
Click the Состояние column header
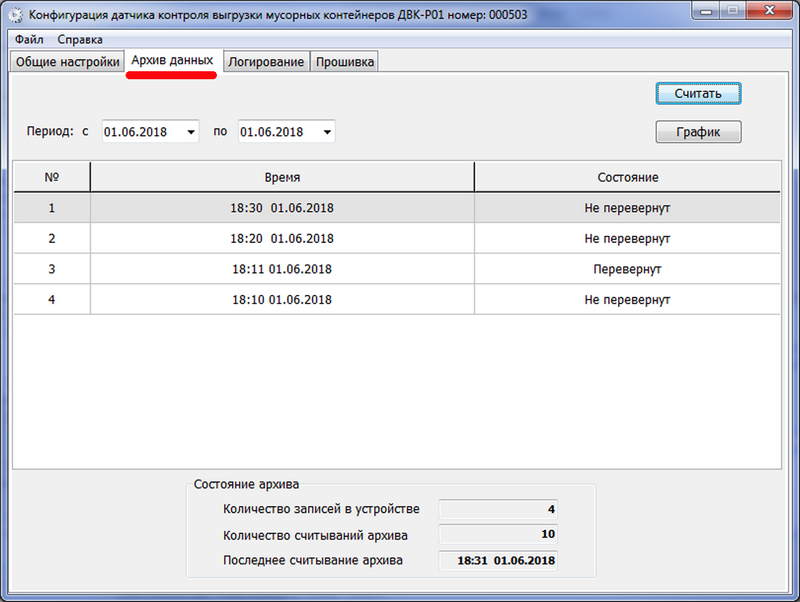[628, 177]
